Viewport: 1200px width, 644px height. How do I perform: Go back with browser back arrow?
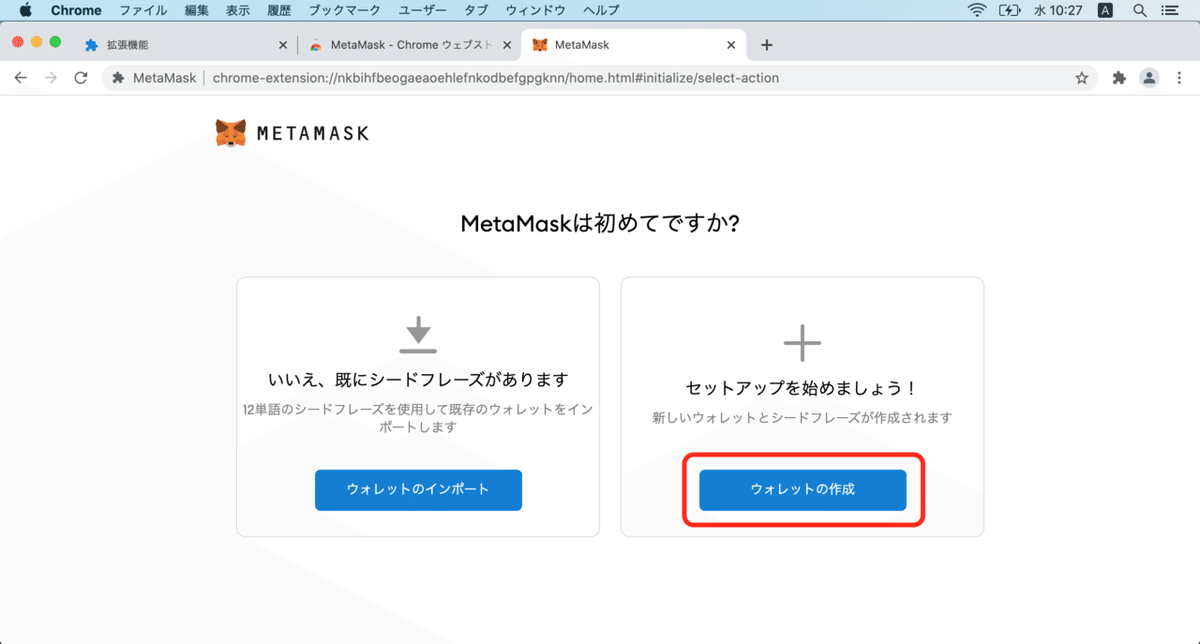(21, 77)
